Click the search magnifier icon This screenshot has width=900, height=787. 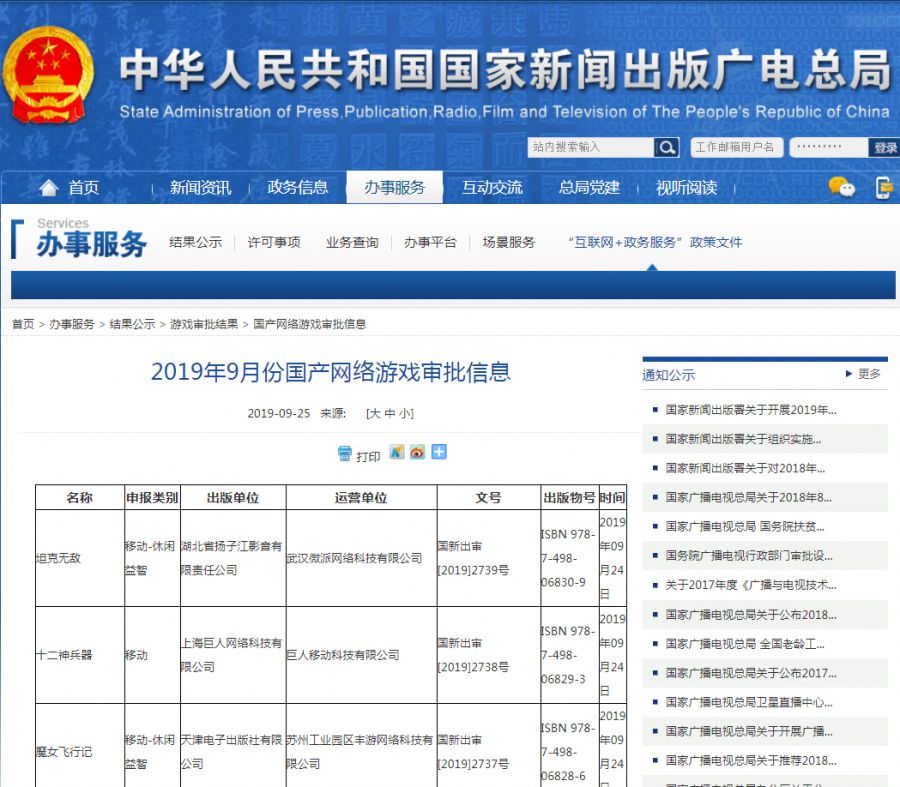coord(666,148)
